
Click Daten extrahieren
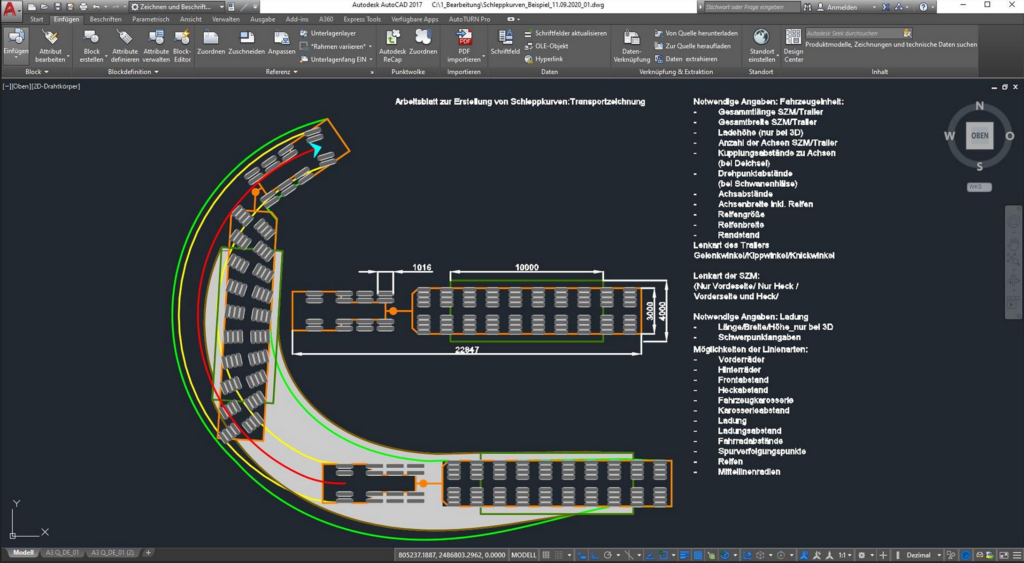pos(686,59)
